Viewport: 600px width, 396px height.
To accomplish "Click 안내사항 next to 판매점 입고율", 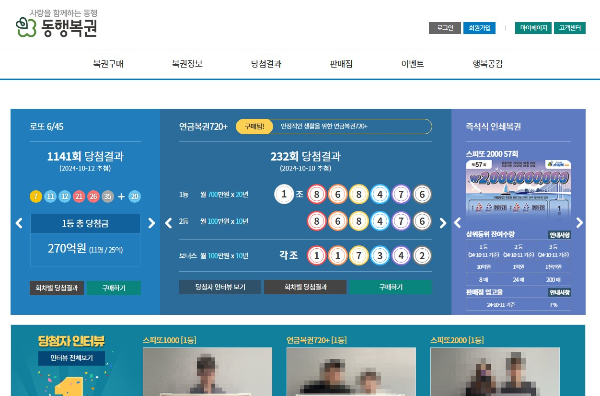I will (559, 293).
